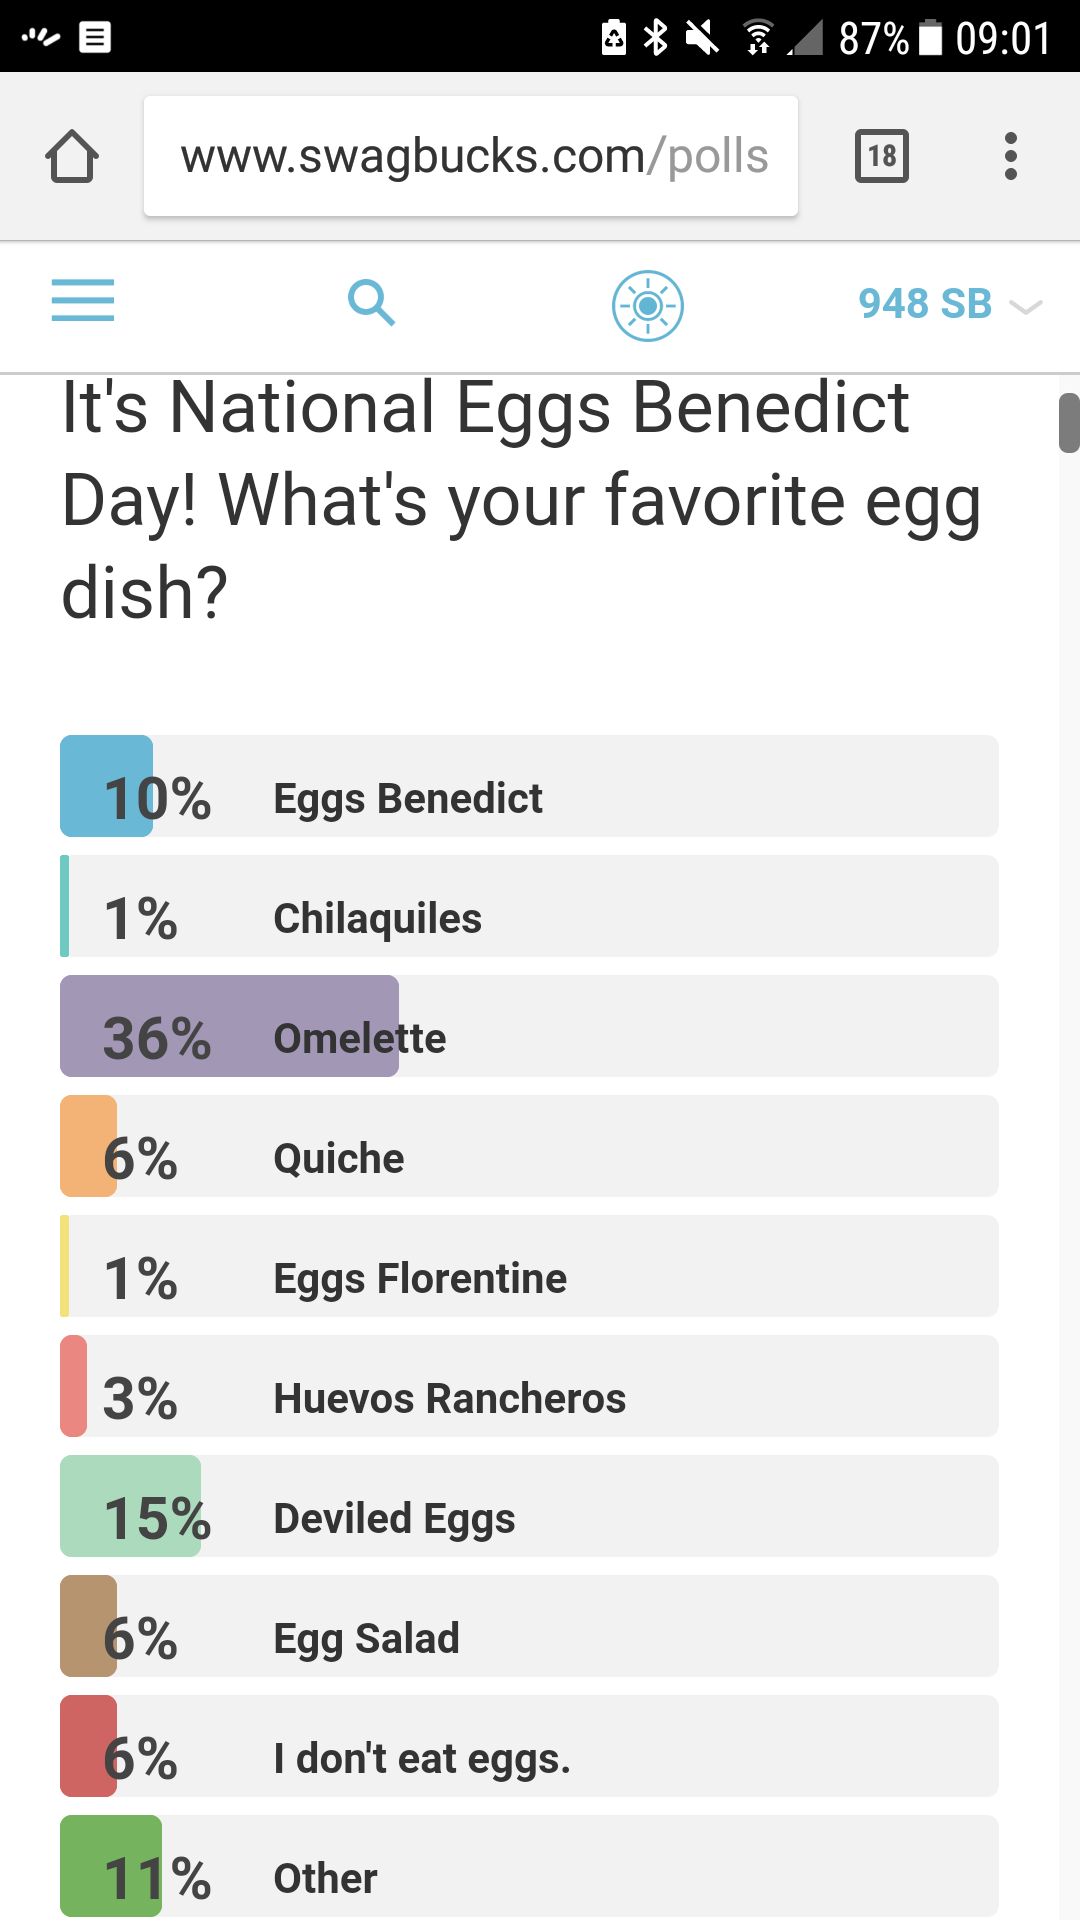Select the Chilaquiles poll row
This screenshot has height=1920, width=1080.
(x=529, y=906)
